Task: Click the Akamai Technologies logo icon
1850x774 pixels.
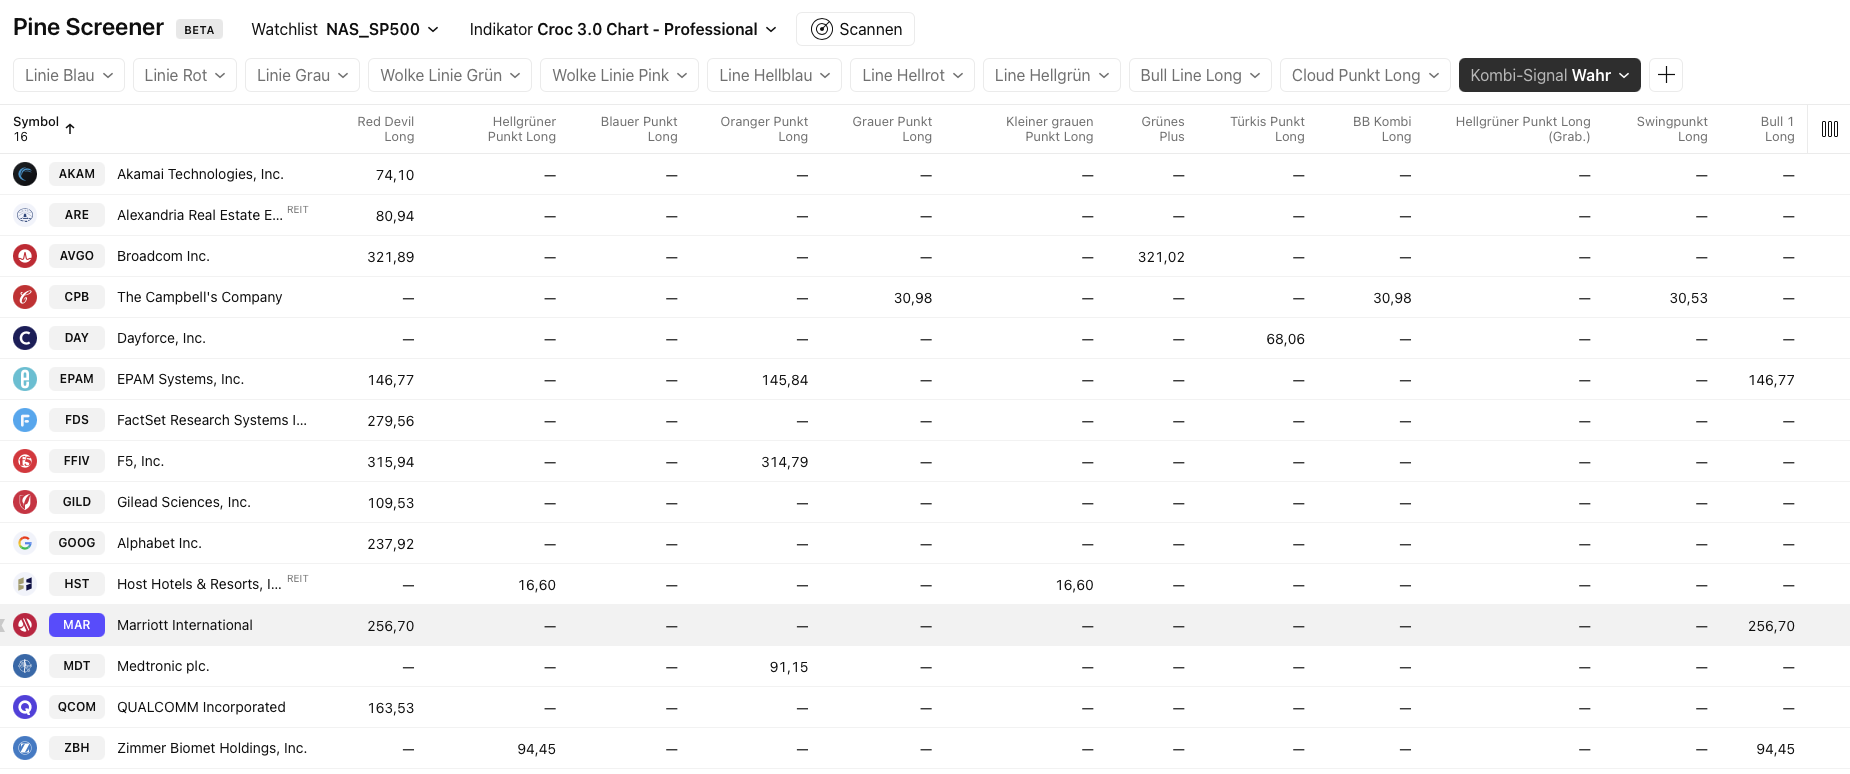Action: click(25, 174)
